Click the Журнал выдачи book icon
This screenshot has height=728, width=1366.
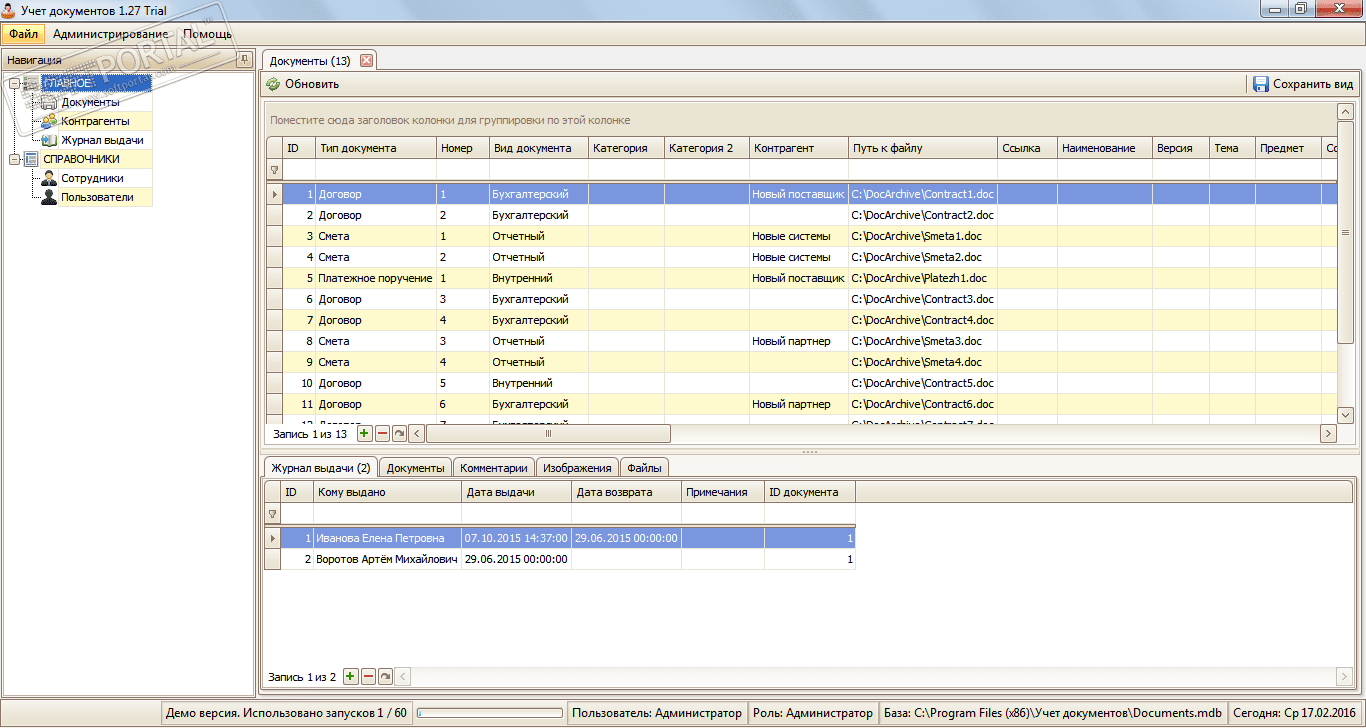(49, 140)
